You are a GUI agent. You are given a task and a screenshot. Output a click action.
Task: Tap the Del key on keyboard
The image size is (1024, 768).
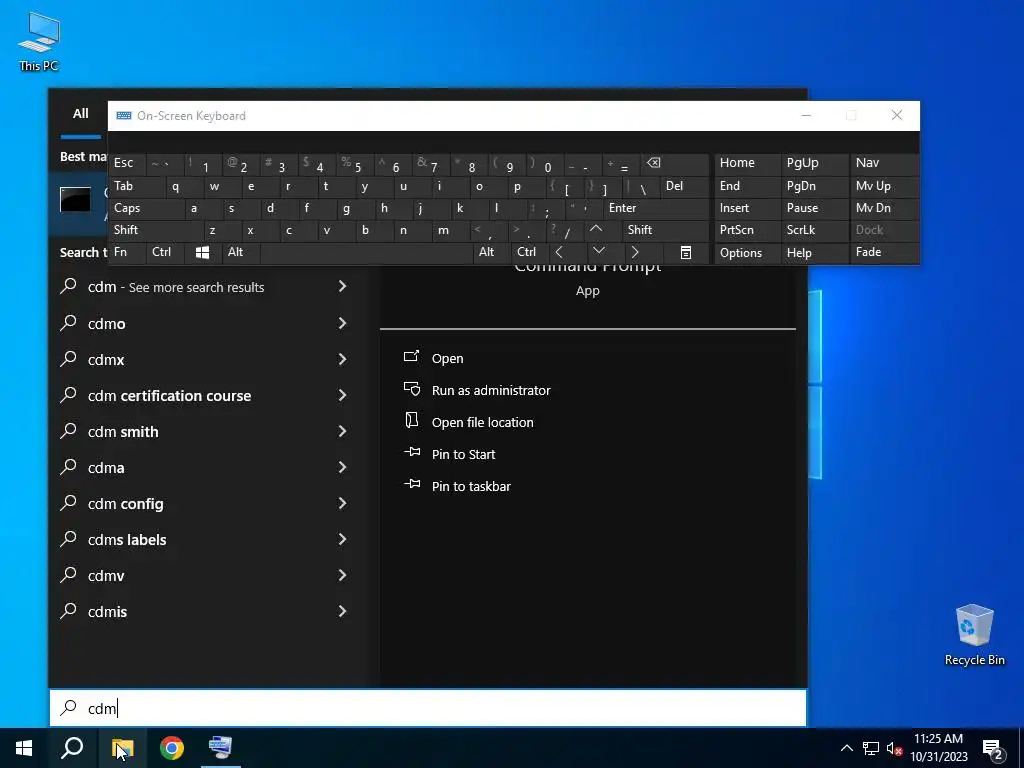click(x=684, y=186)
